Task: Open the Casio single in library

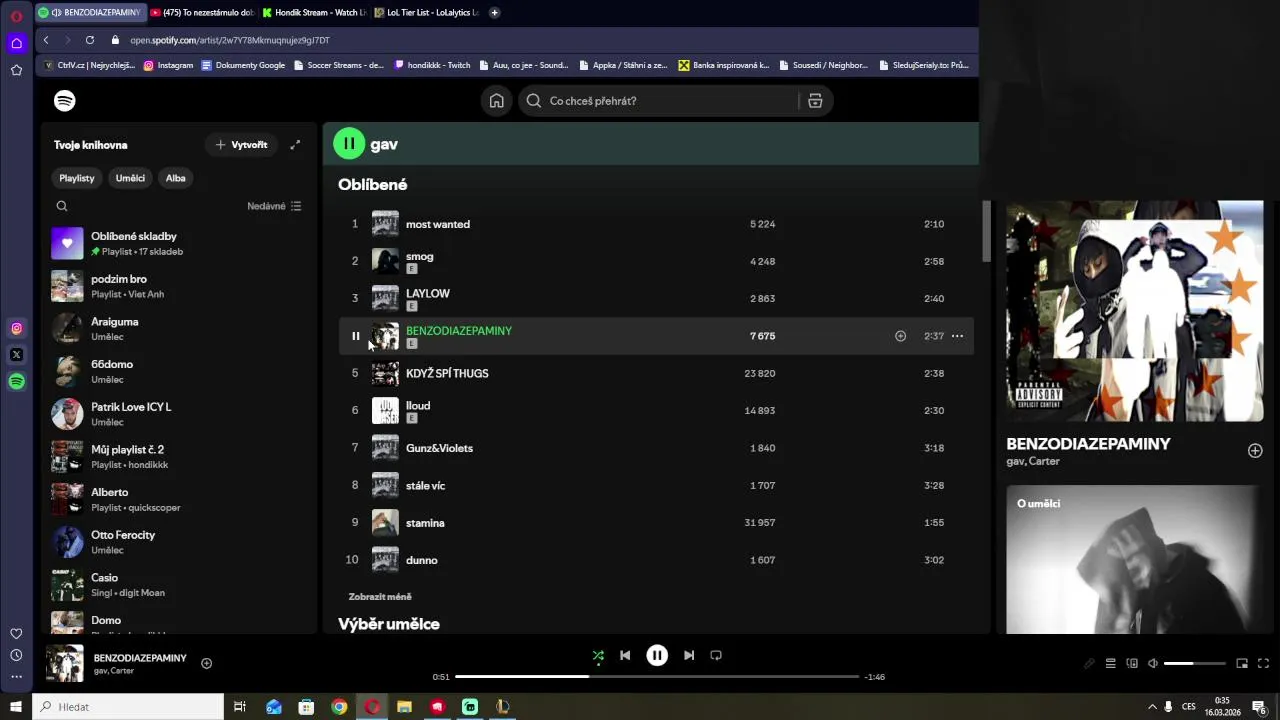Action: 180,585
